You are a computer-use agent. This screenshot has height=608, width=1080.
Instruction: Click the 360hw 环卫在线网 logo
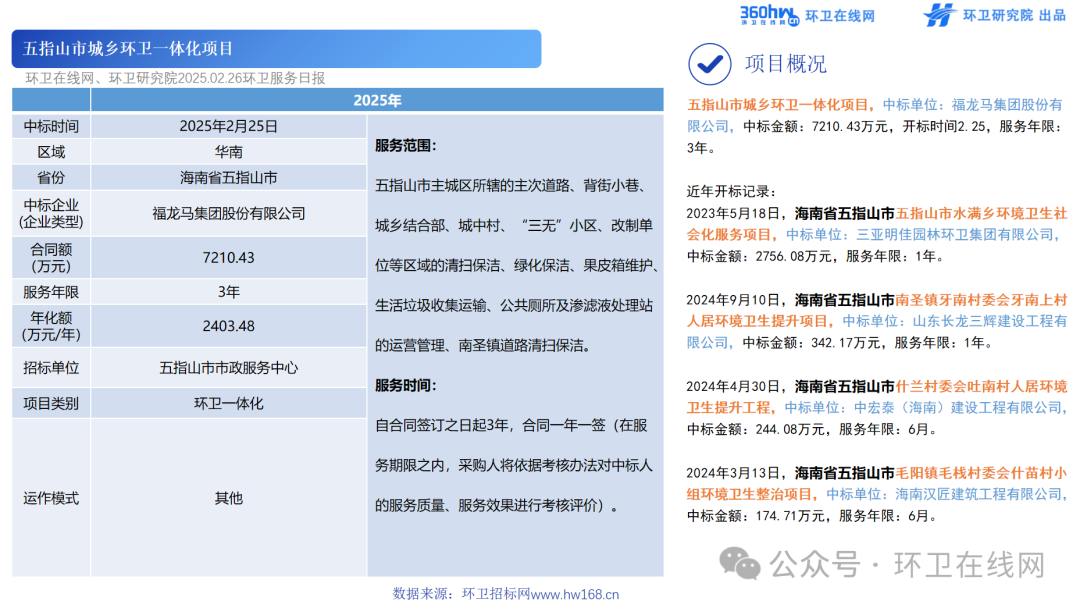coord(807,15)
